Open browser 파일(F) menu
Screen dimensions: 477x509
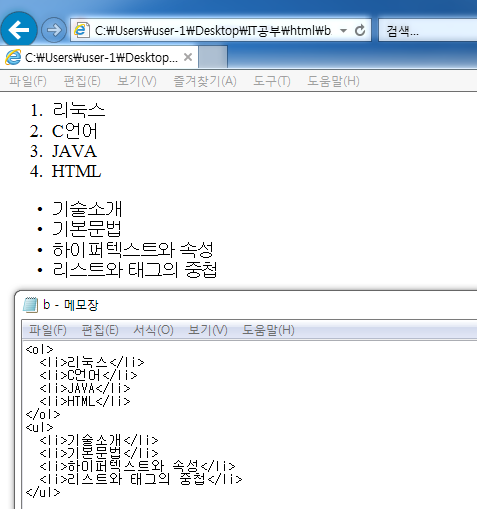(x=28, y=81)
